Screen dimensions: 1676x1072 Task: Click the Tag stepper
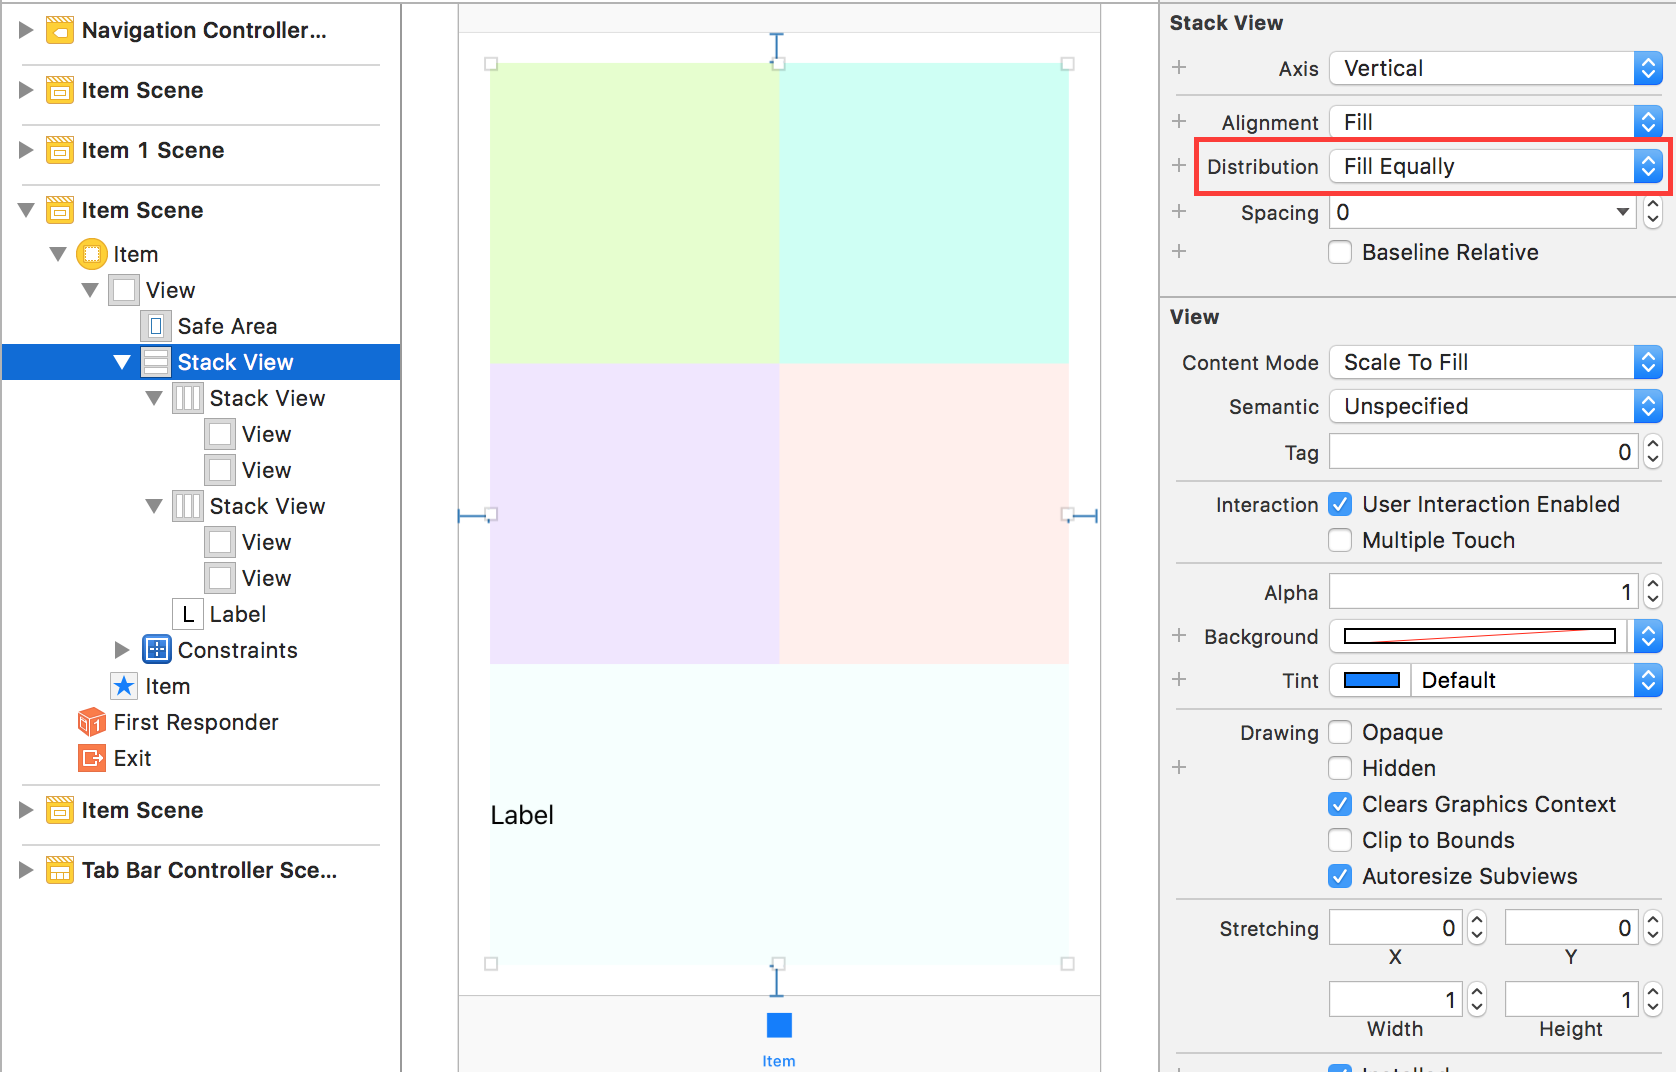[x=1653, y=452]
